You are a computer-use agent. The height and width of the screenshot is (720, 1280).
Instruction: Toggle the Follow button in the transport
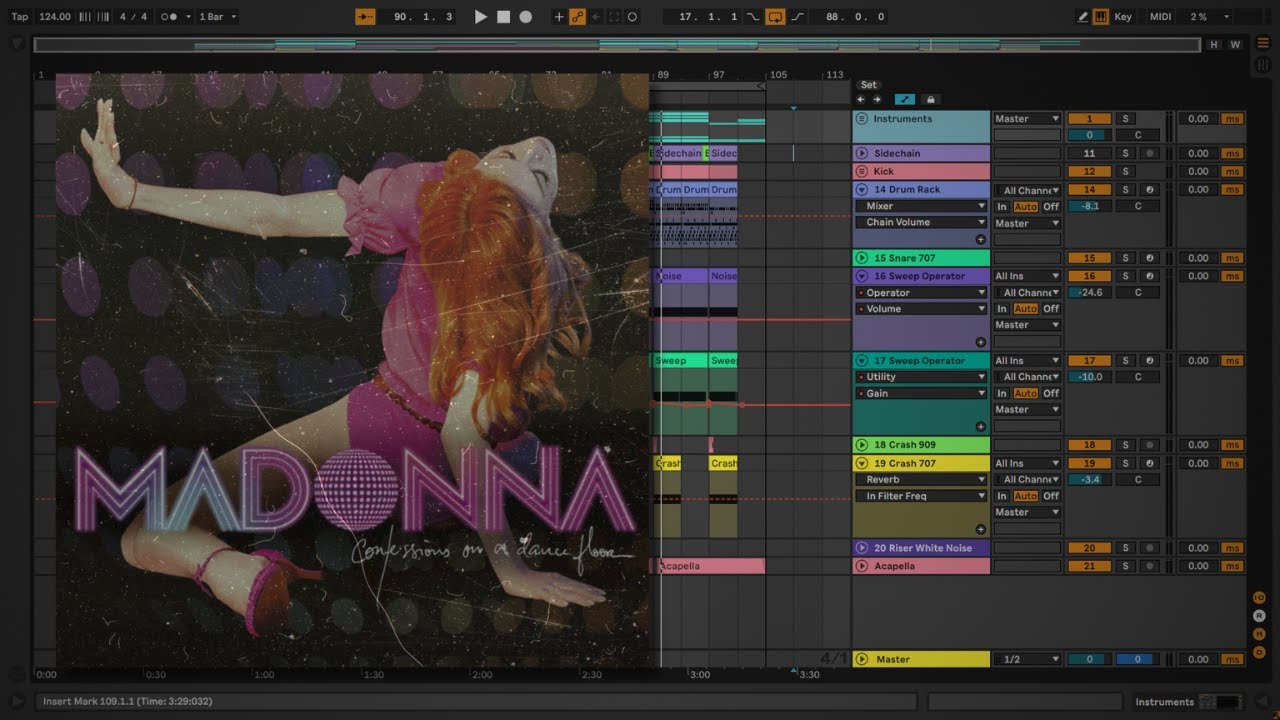coord(365,17)
